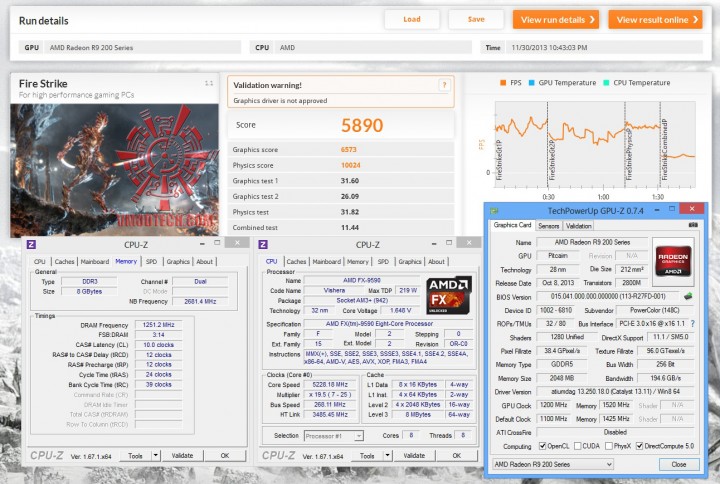Click the Radeon Graphics logo in GPU-Z

[673, 261]
